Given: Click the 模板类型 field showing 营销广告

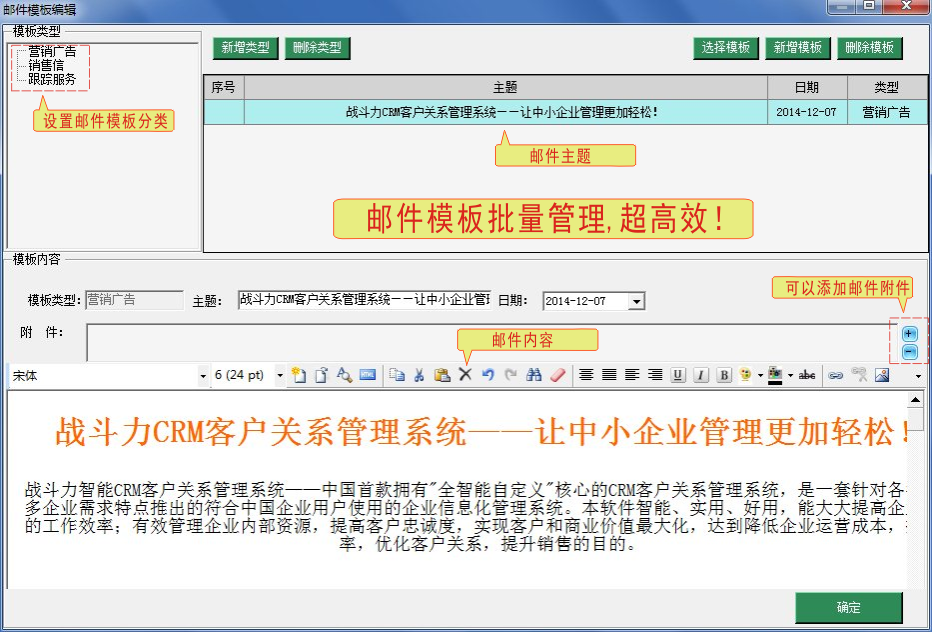Looking at the screenshot, I should point(135,300).
